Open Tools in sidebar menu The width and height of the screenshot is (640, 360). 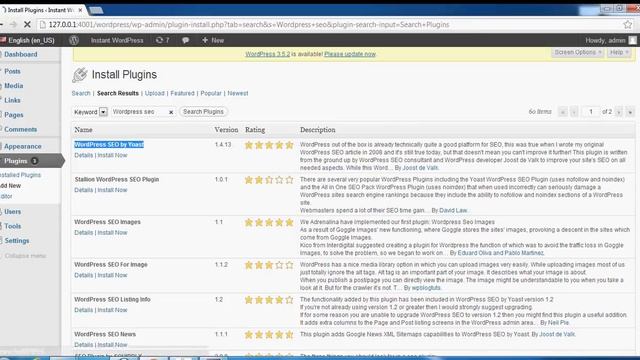tap(13, 226)
